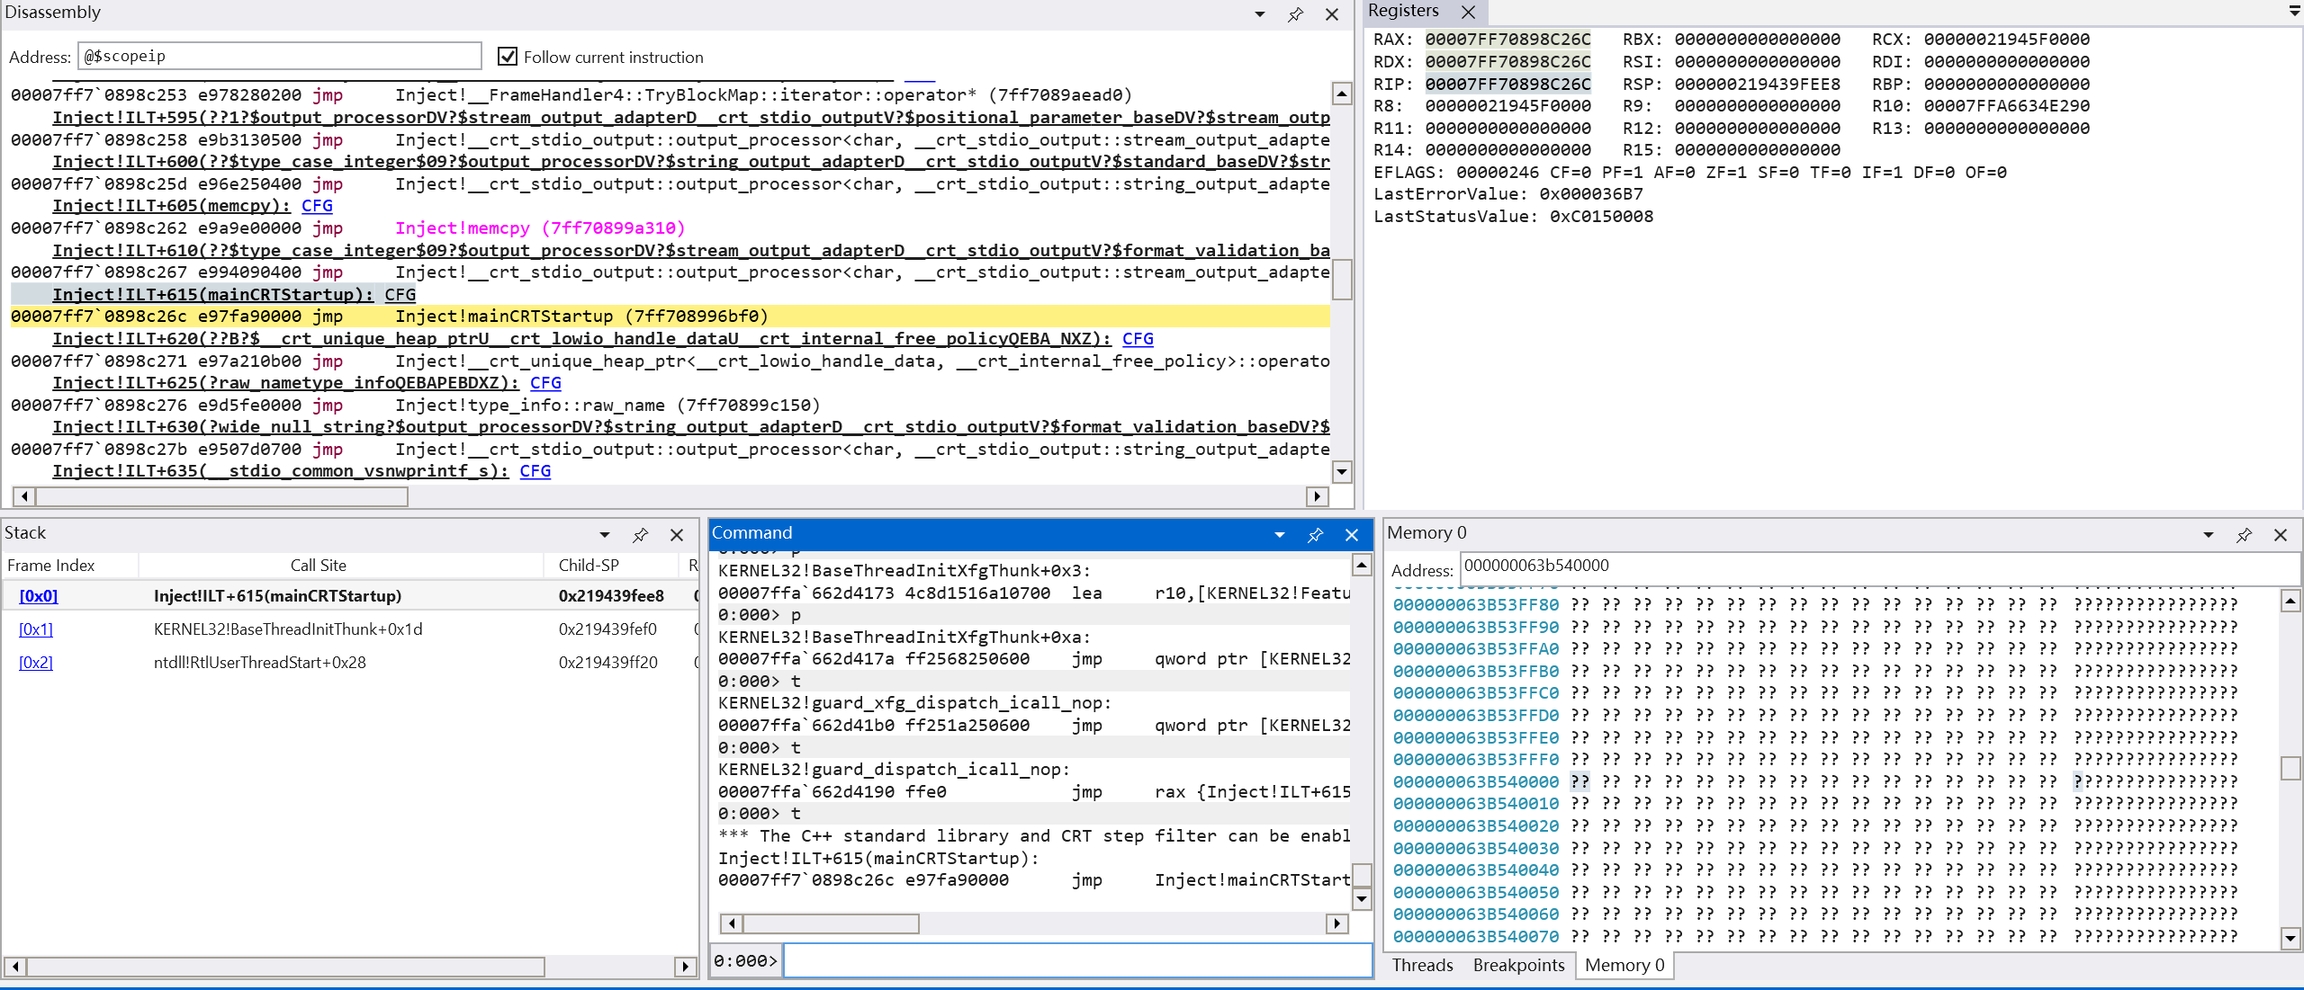Viewport: 2304px width, 990px height.
Task: Pin the Disassembly panel
Action: [1295, 14]
